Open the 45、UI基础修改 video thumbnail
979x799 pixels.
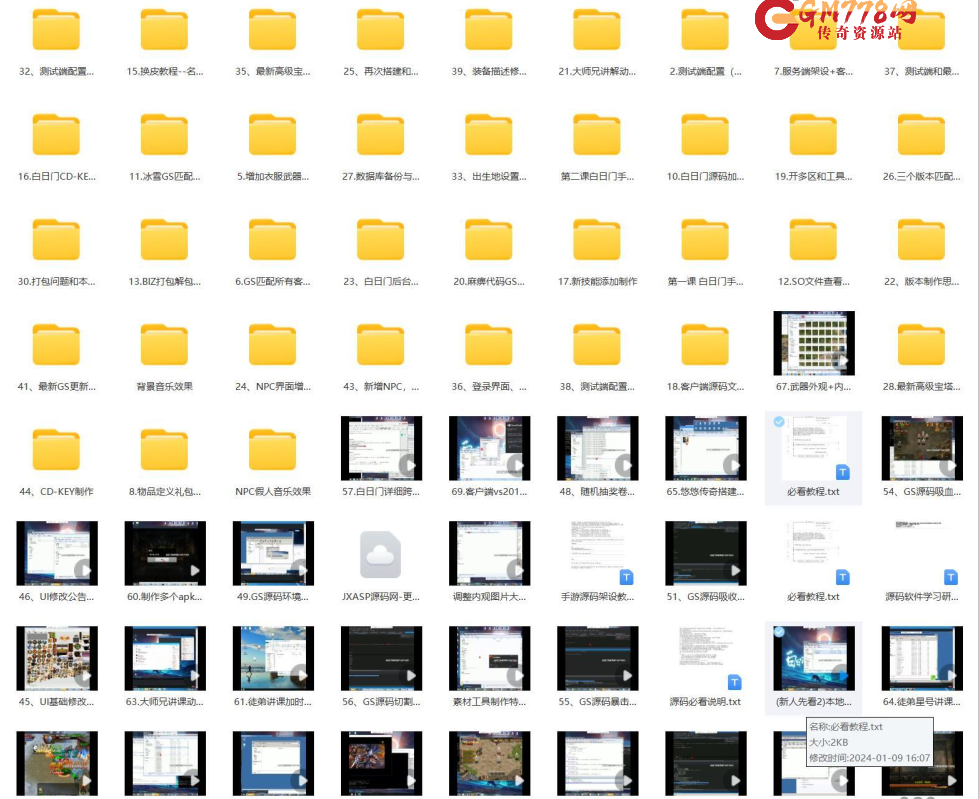point(57,659)
